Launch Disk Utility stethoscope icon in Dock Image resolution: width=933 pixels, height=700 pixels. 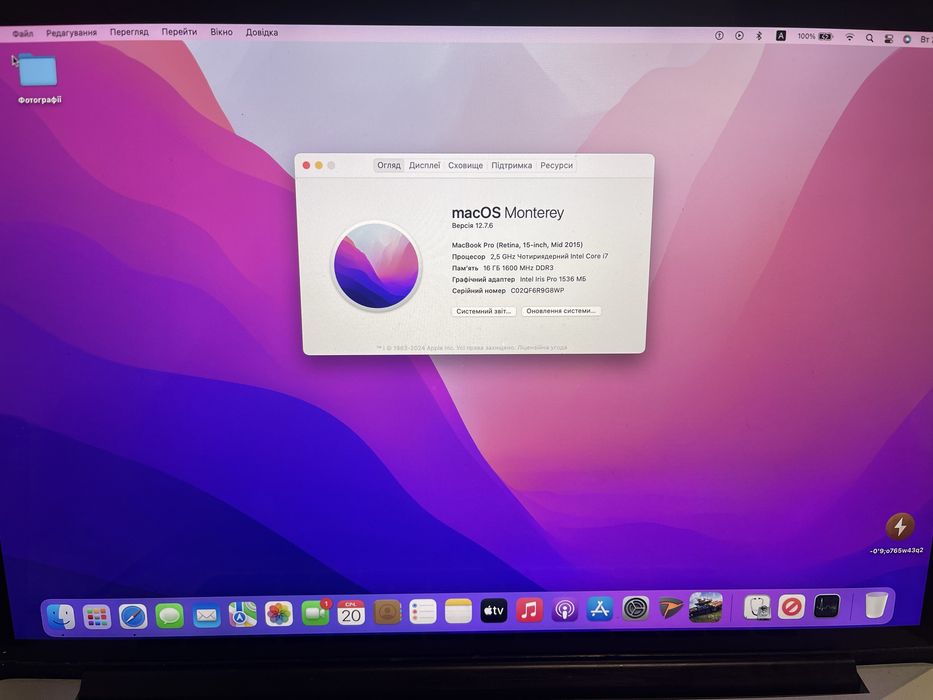[x=757, y=607]
